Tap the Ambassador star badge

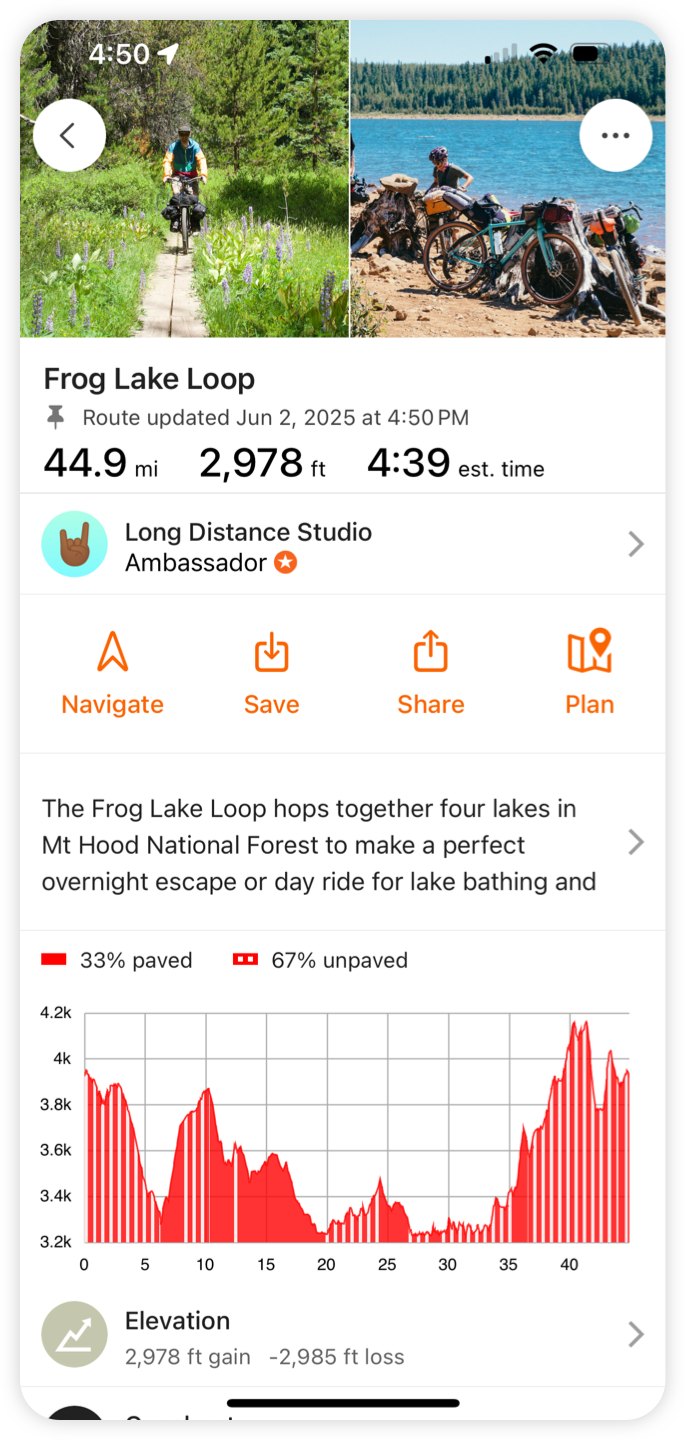click(285, 563)
